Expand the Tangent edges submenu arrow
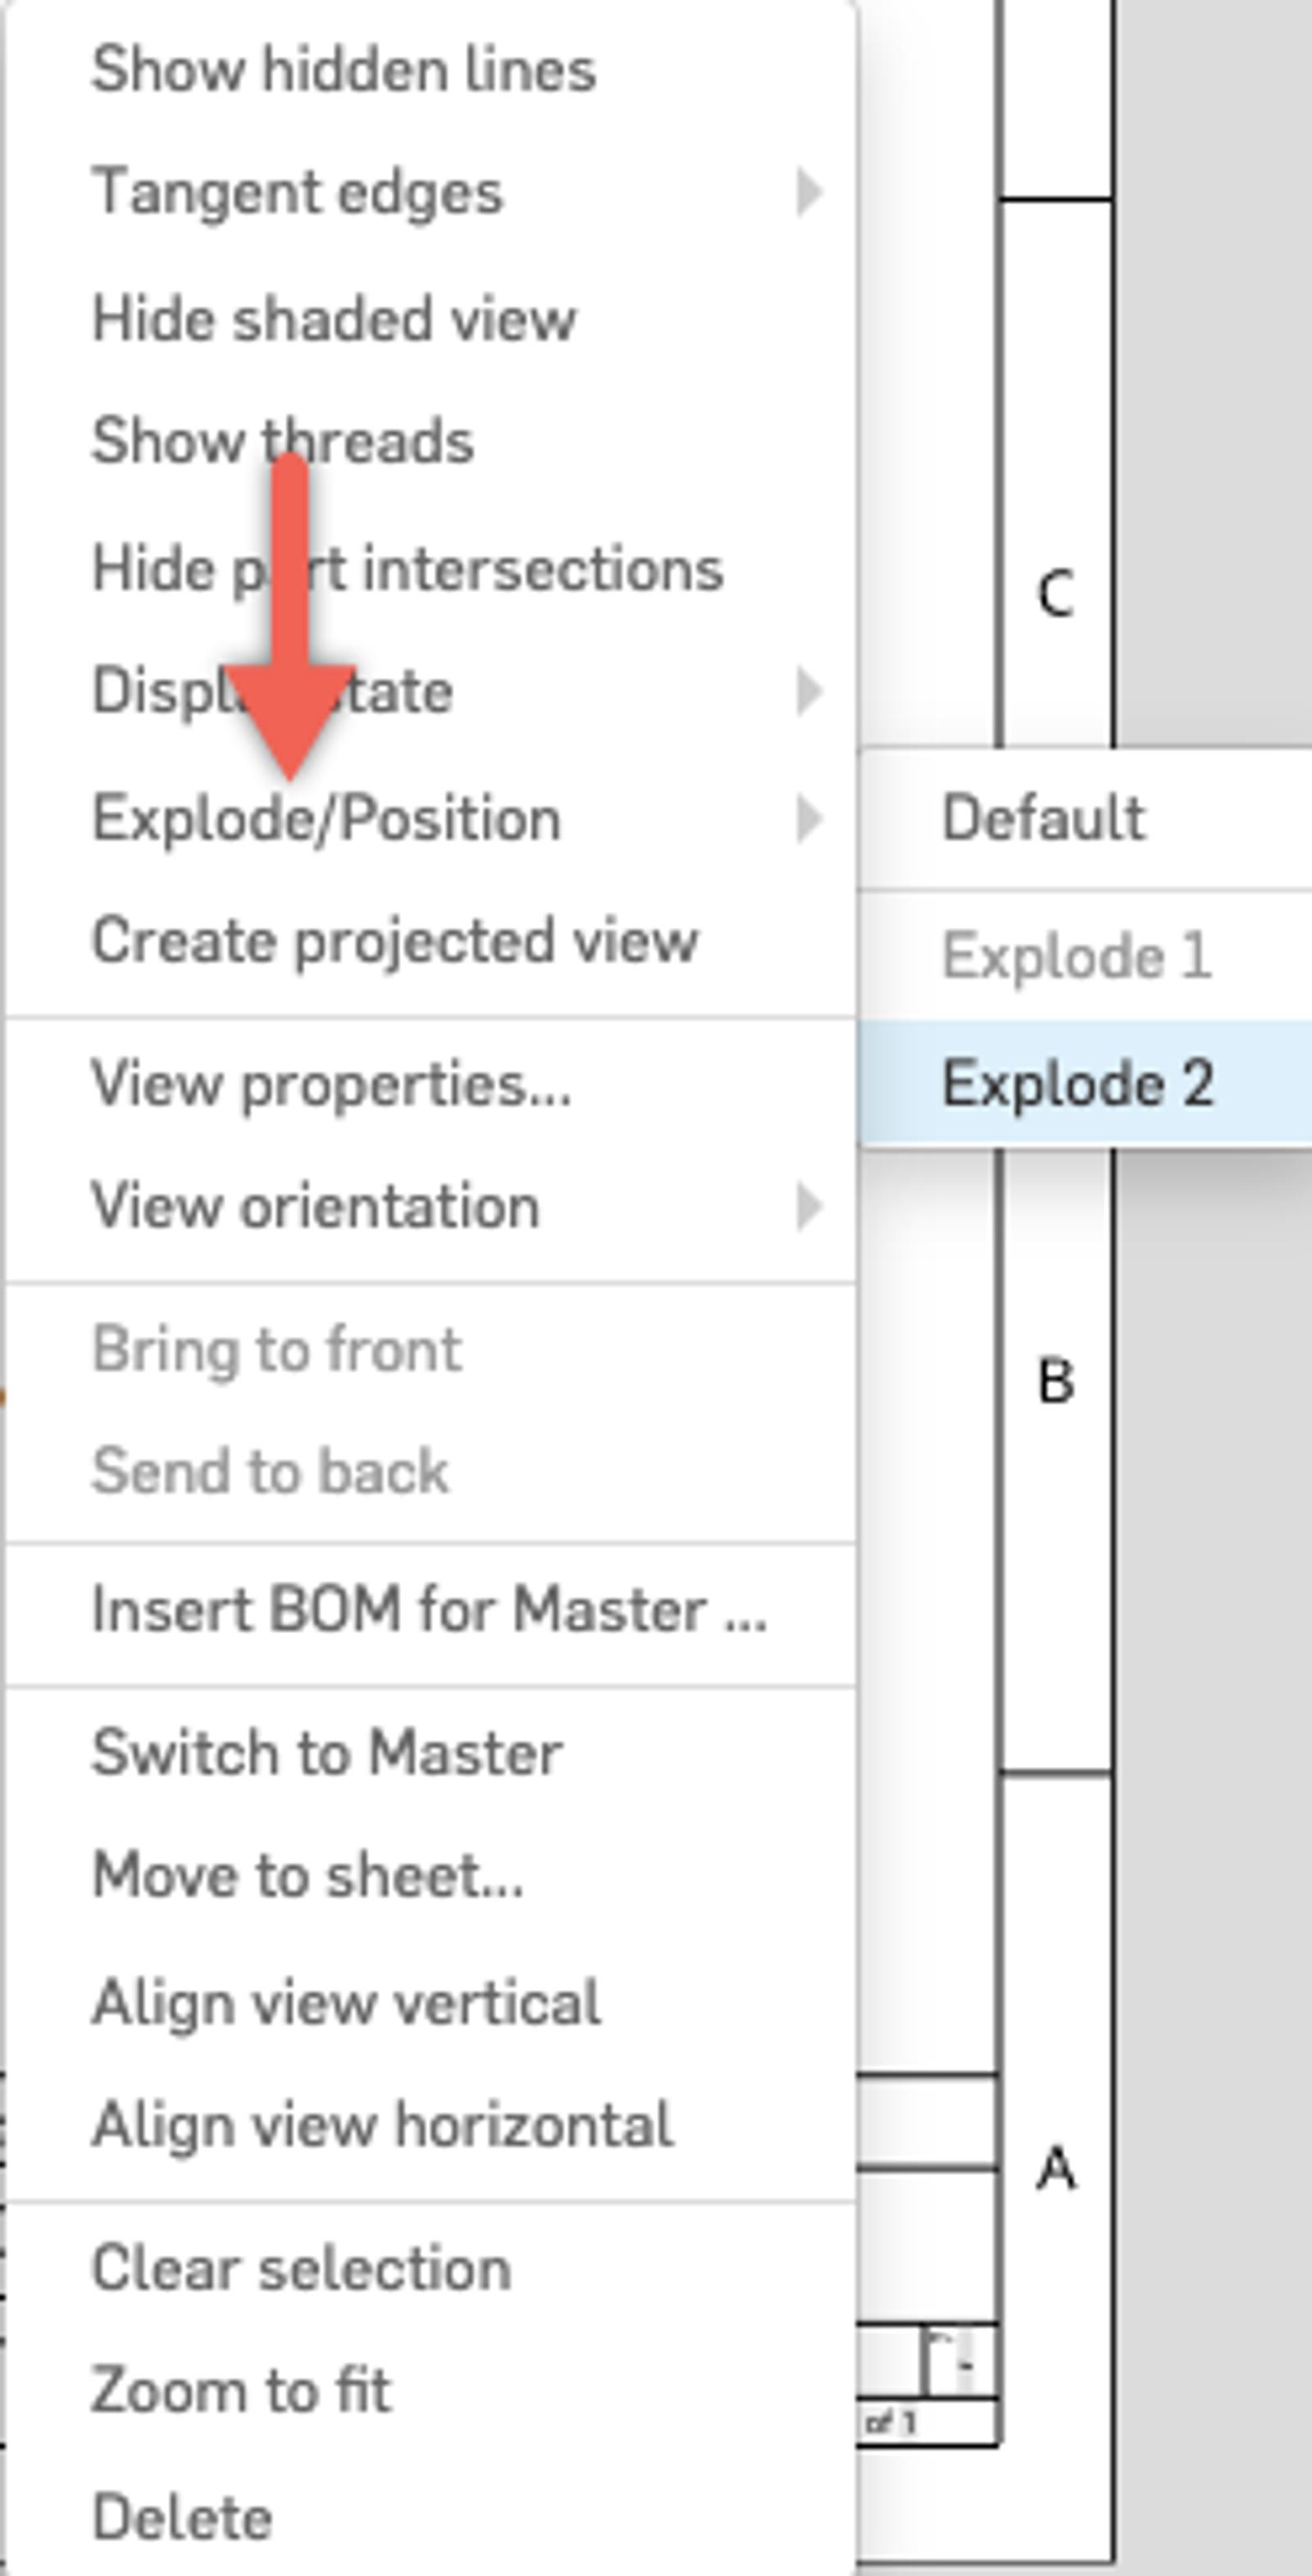The width and height of the screenshot is (1312, 2576). tap(808, 192)
